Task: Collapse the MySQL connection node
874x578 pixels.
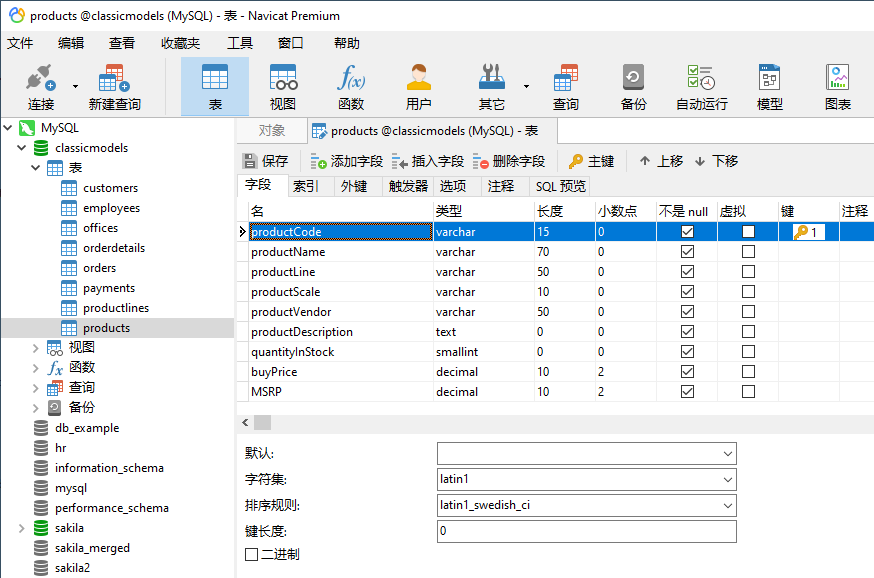Action: tap(7, 128)
